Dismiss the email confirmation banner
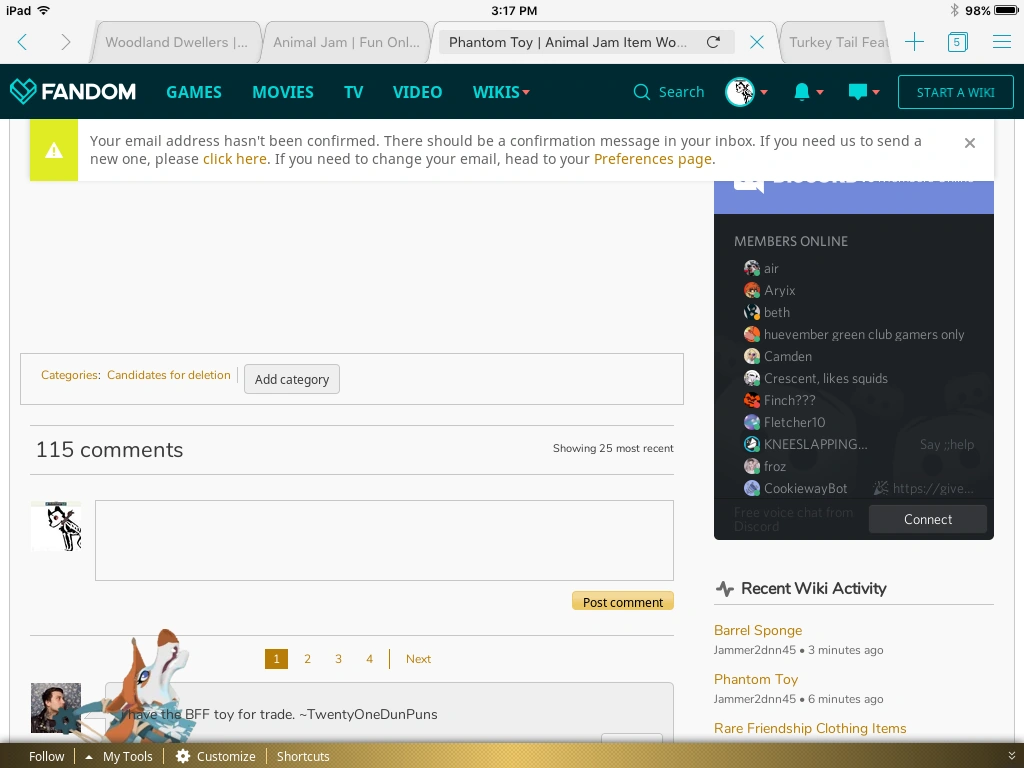This screenshot has height=768, width=1024. [x=970, y=143]
